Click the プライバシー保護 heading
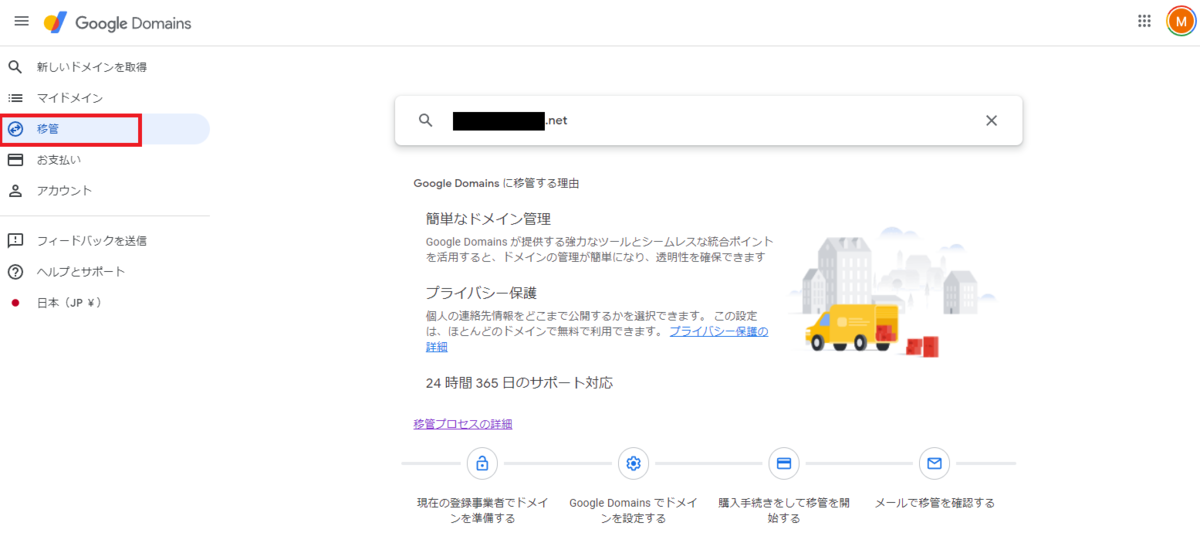 click(481, 293)
